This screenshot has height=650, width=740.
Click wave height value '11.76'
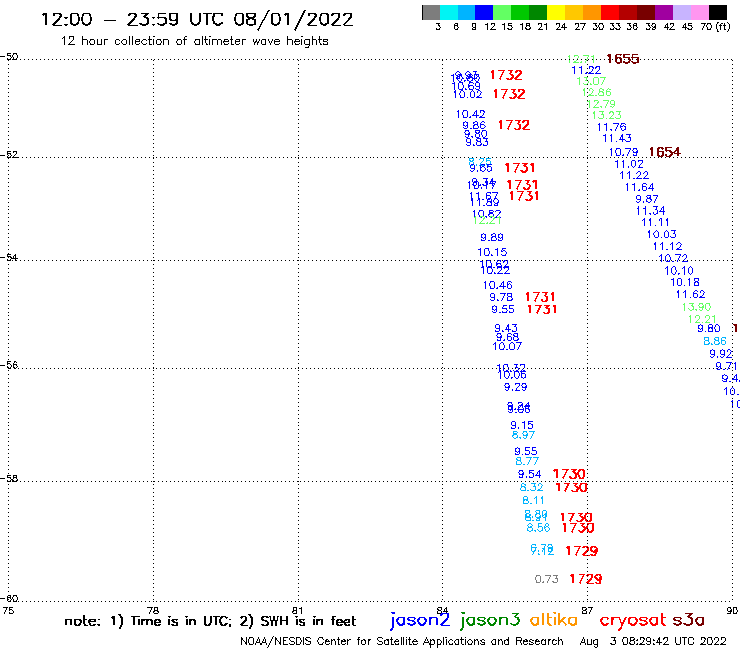(612, 127)
